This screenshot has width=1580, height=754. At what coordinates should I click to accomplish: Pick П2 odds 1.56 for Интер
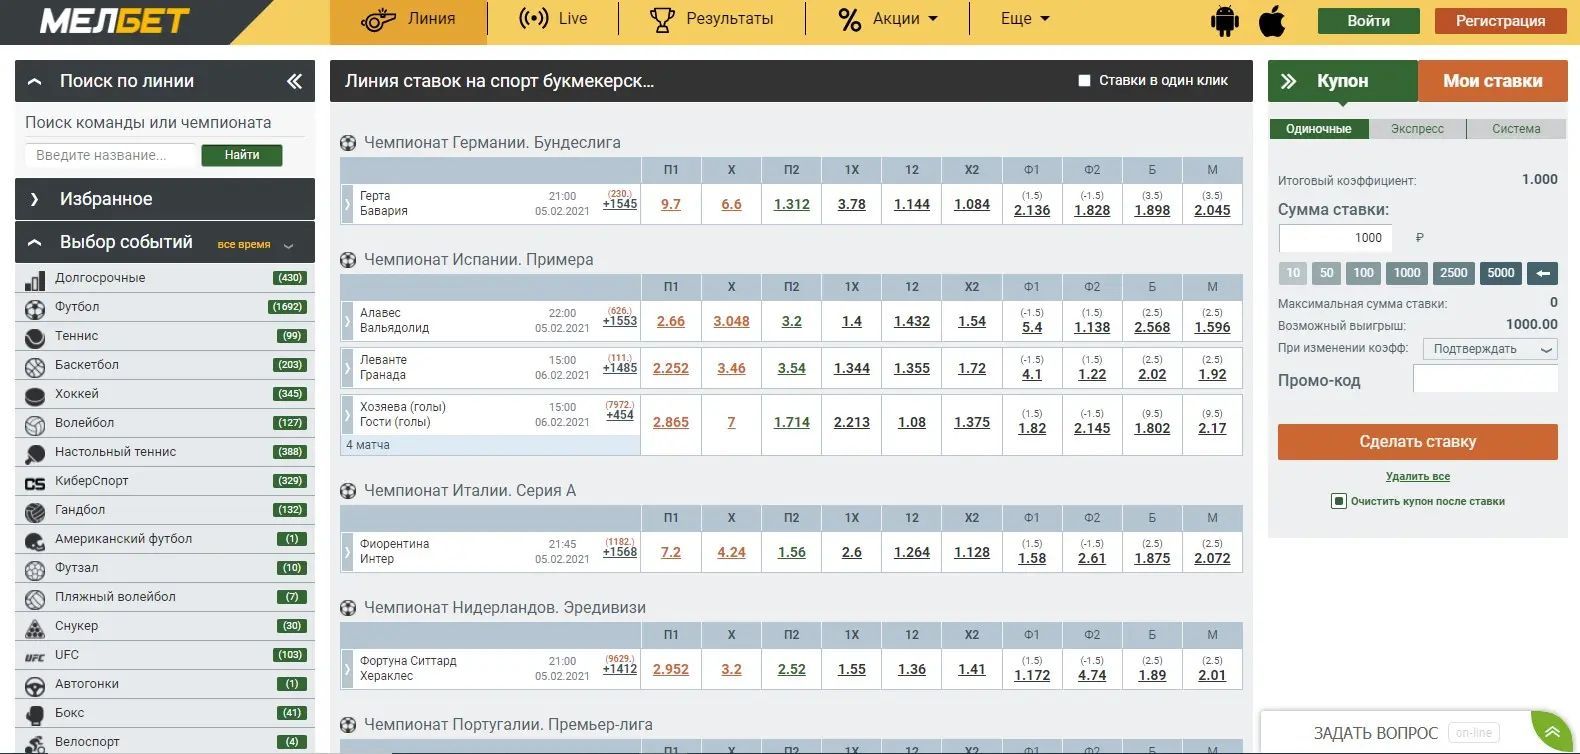(792, 552)
